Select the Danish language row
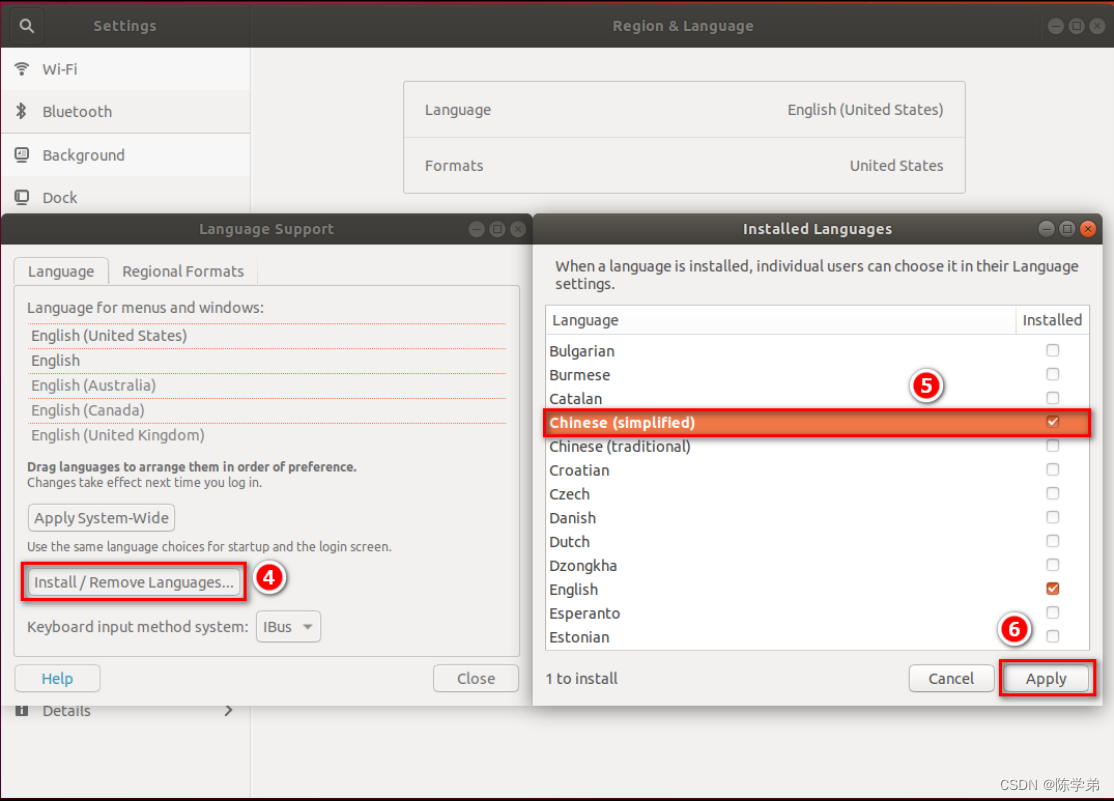The width and height of the screenshot is (1114, 801). [817, 517]
